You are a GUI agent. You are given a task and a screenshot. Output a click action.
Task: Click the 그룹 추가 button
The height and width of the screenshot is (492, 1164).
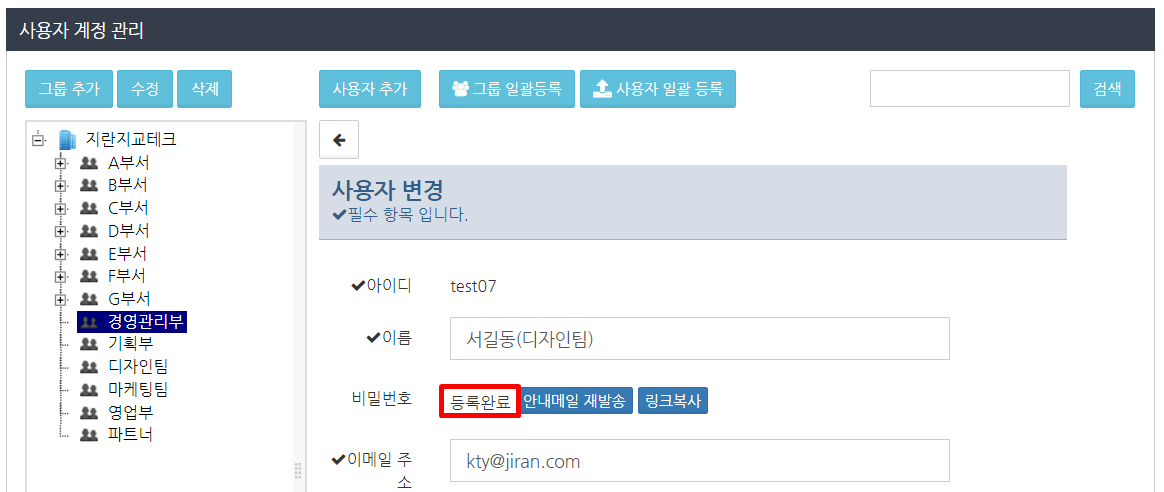click(x=69, y=89)
